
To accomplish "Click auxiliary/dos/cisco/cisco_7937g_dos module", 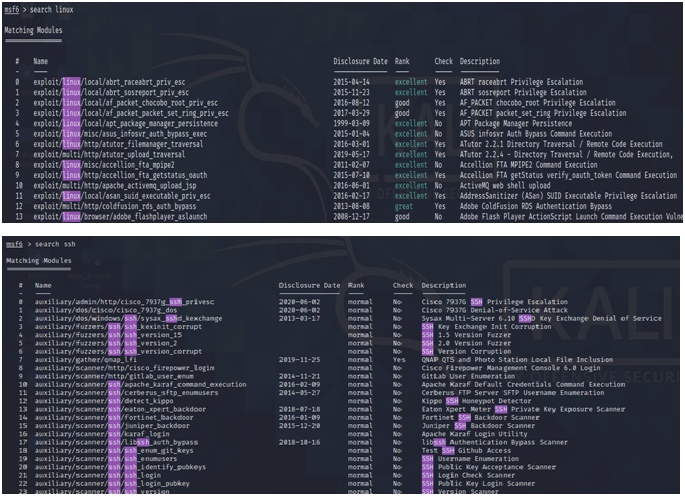I will click(106, 310).
